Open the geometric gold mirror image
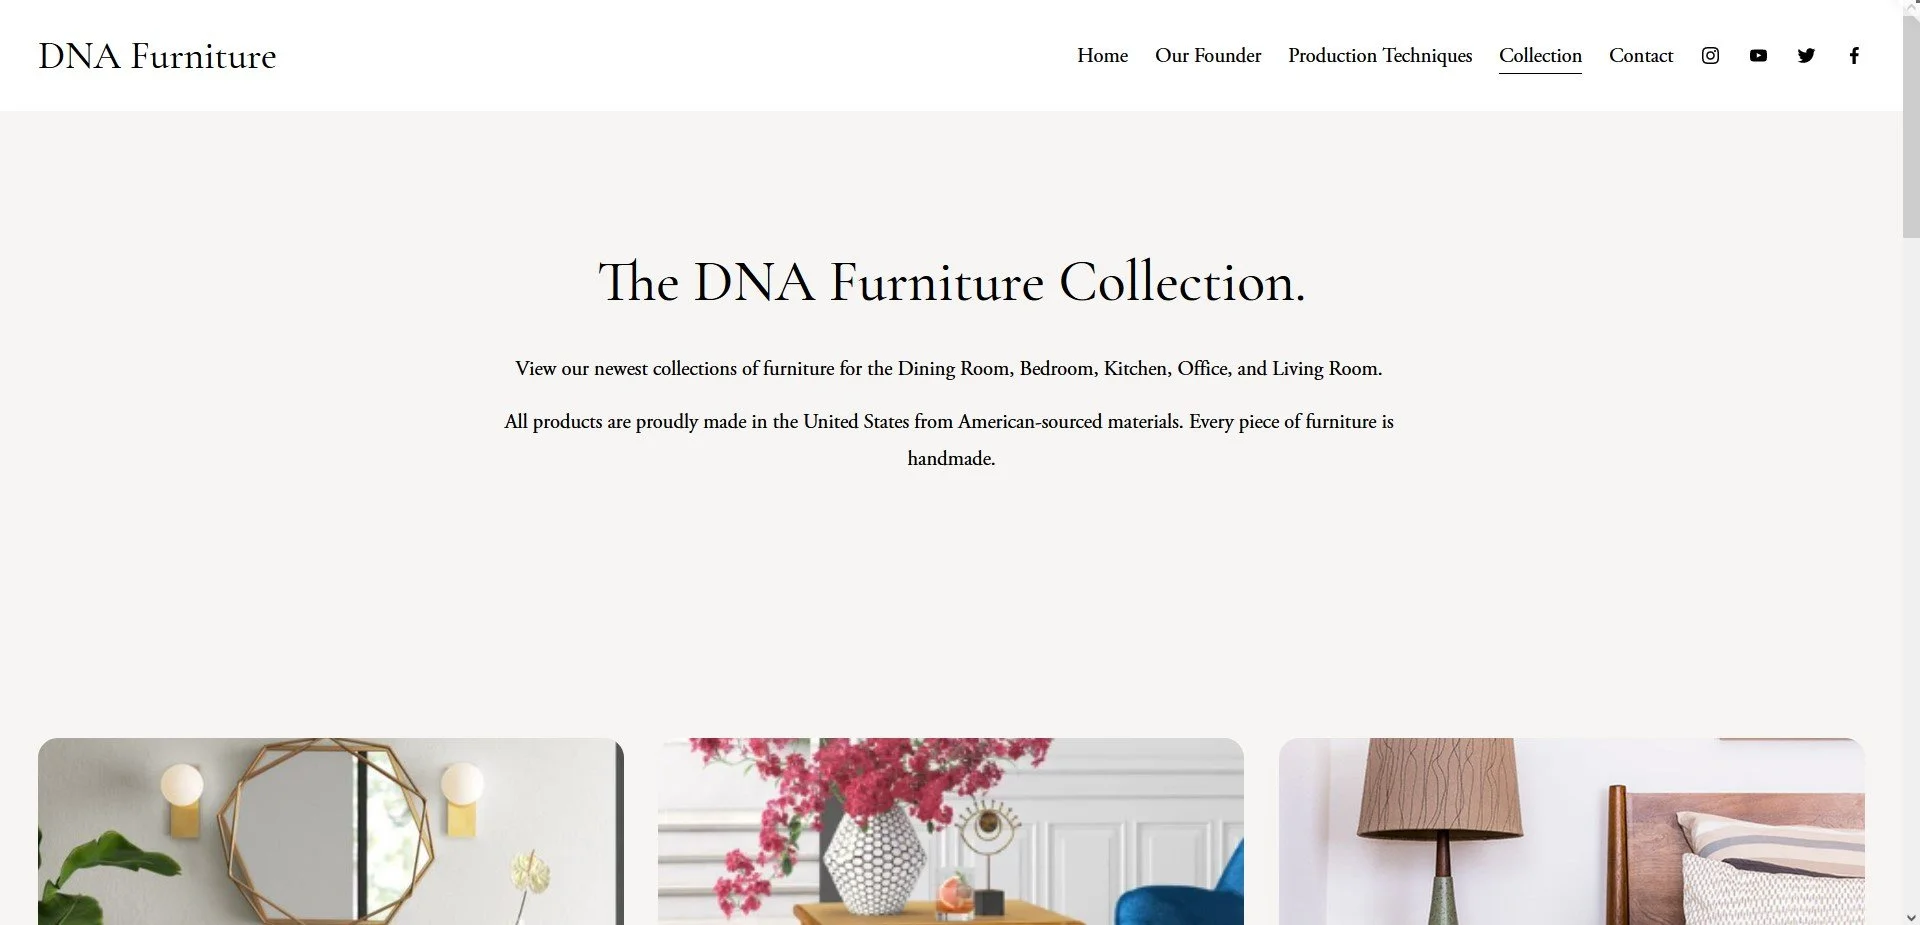Image resolution: width=1920 pixels, height=925 pixels. (331, 831)
